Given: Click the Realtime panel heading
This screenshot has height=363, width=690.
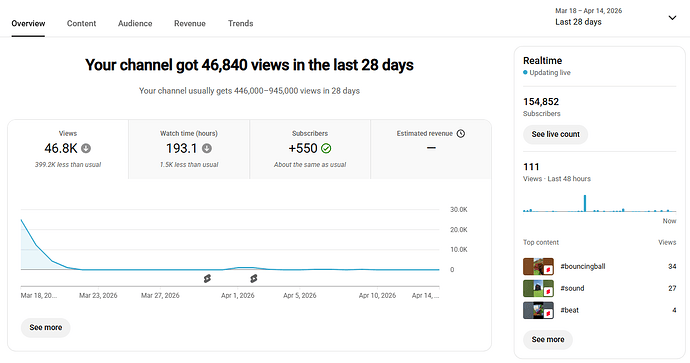Looking at the screenshot, I should pyautogui.click(x=543, y=61).
